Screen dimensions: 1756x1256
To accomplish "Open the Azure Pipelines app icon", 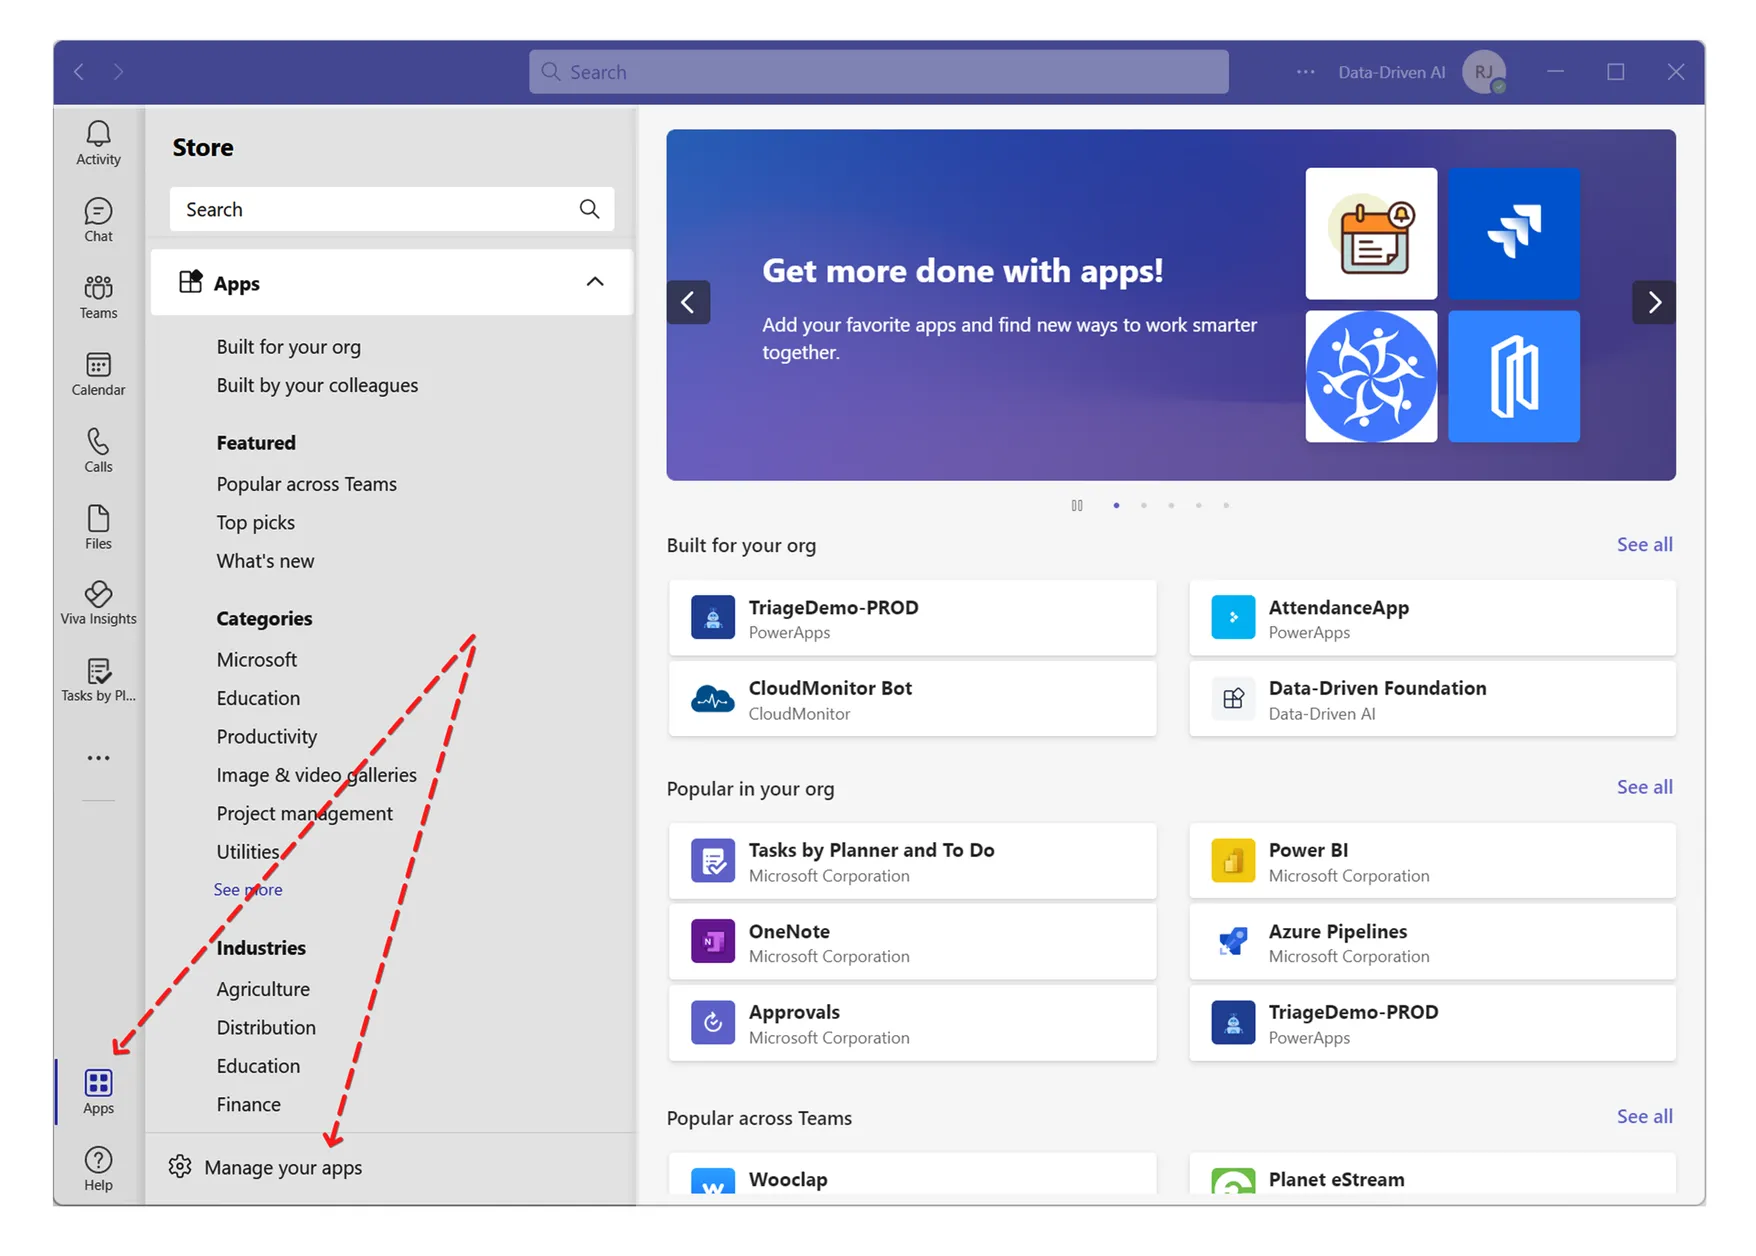I will 1233,941.
